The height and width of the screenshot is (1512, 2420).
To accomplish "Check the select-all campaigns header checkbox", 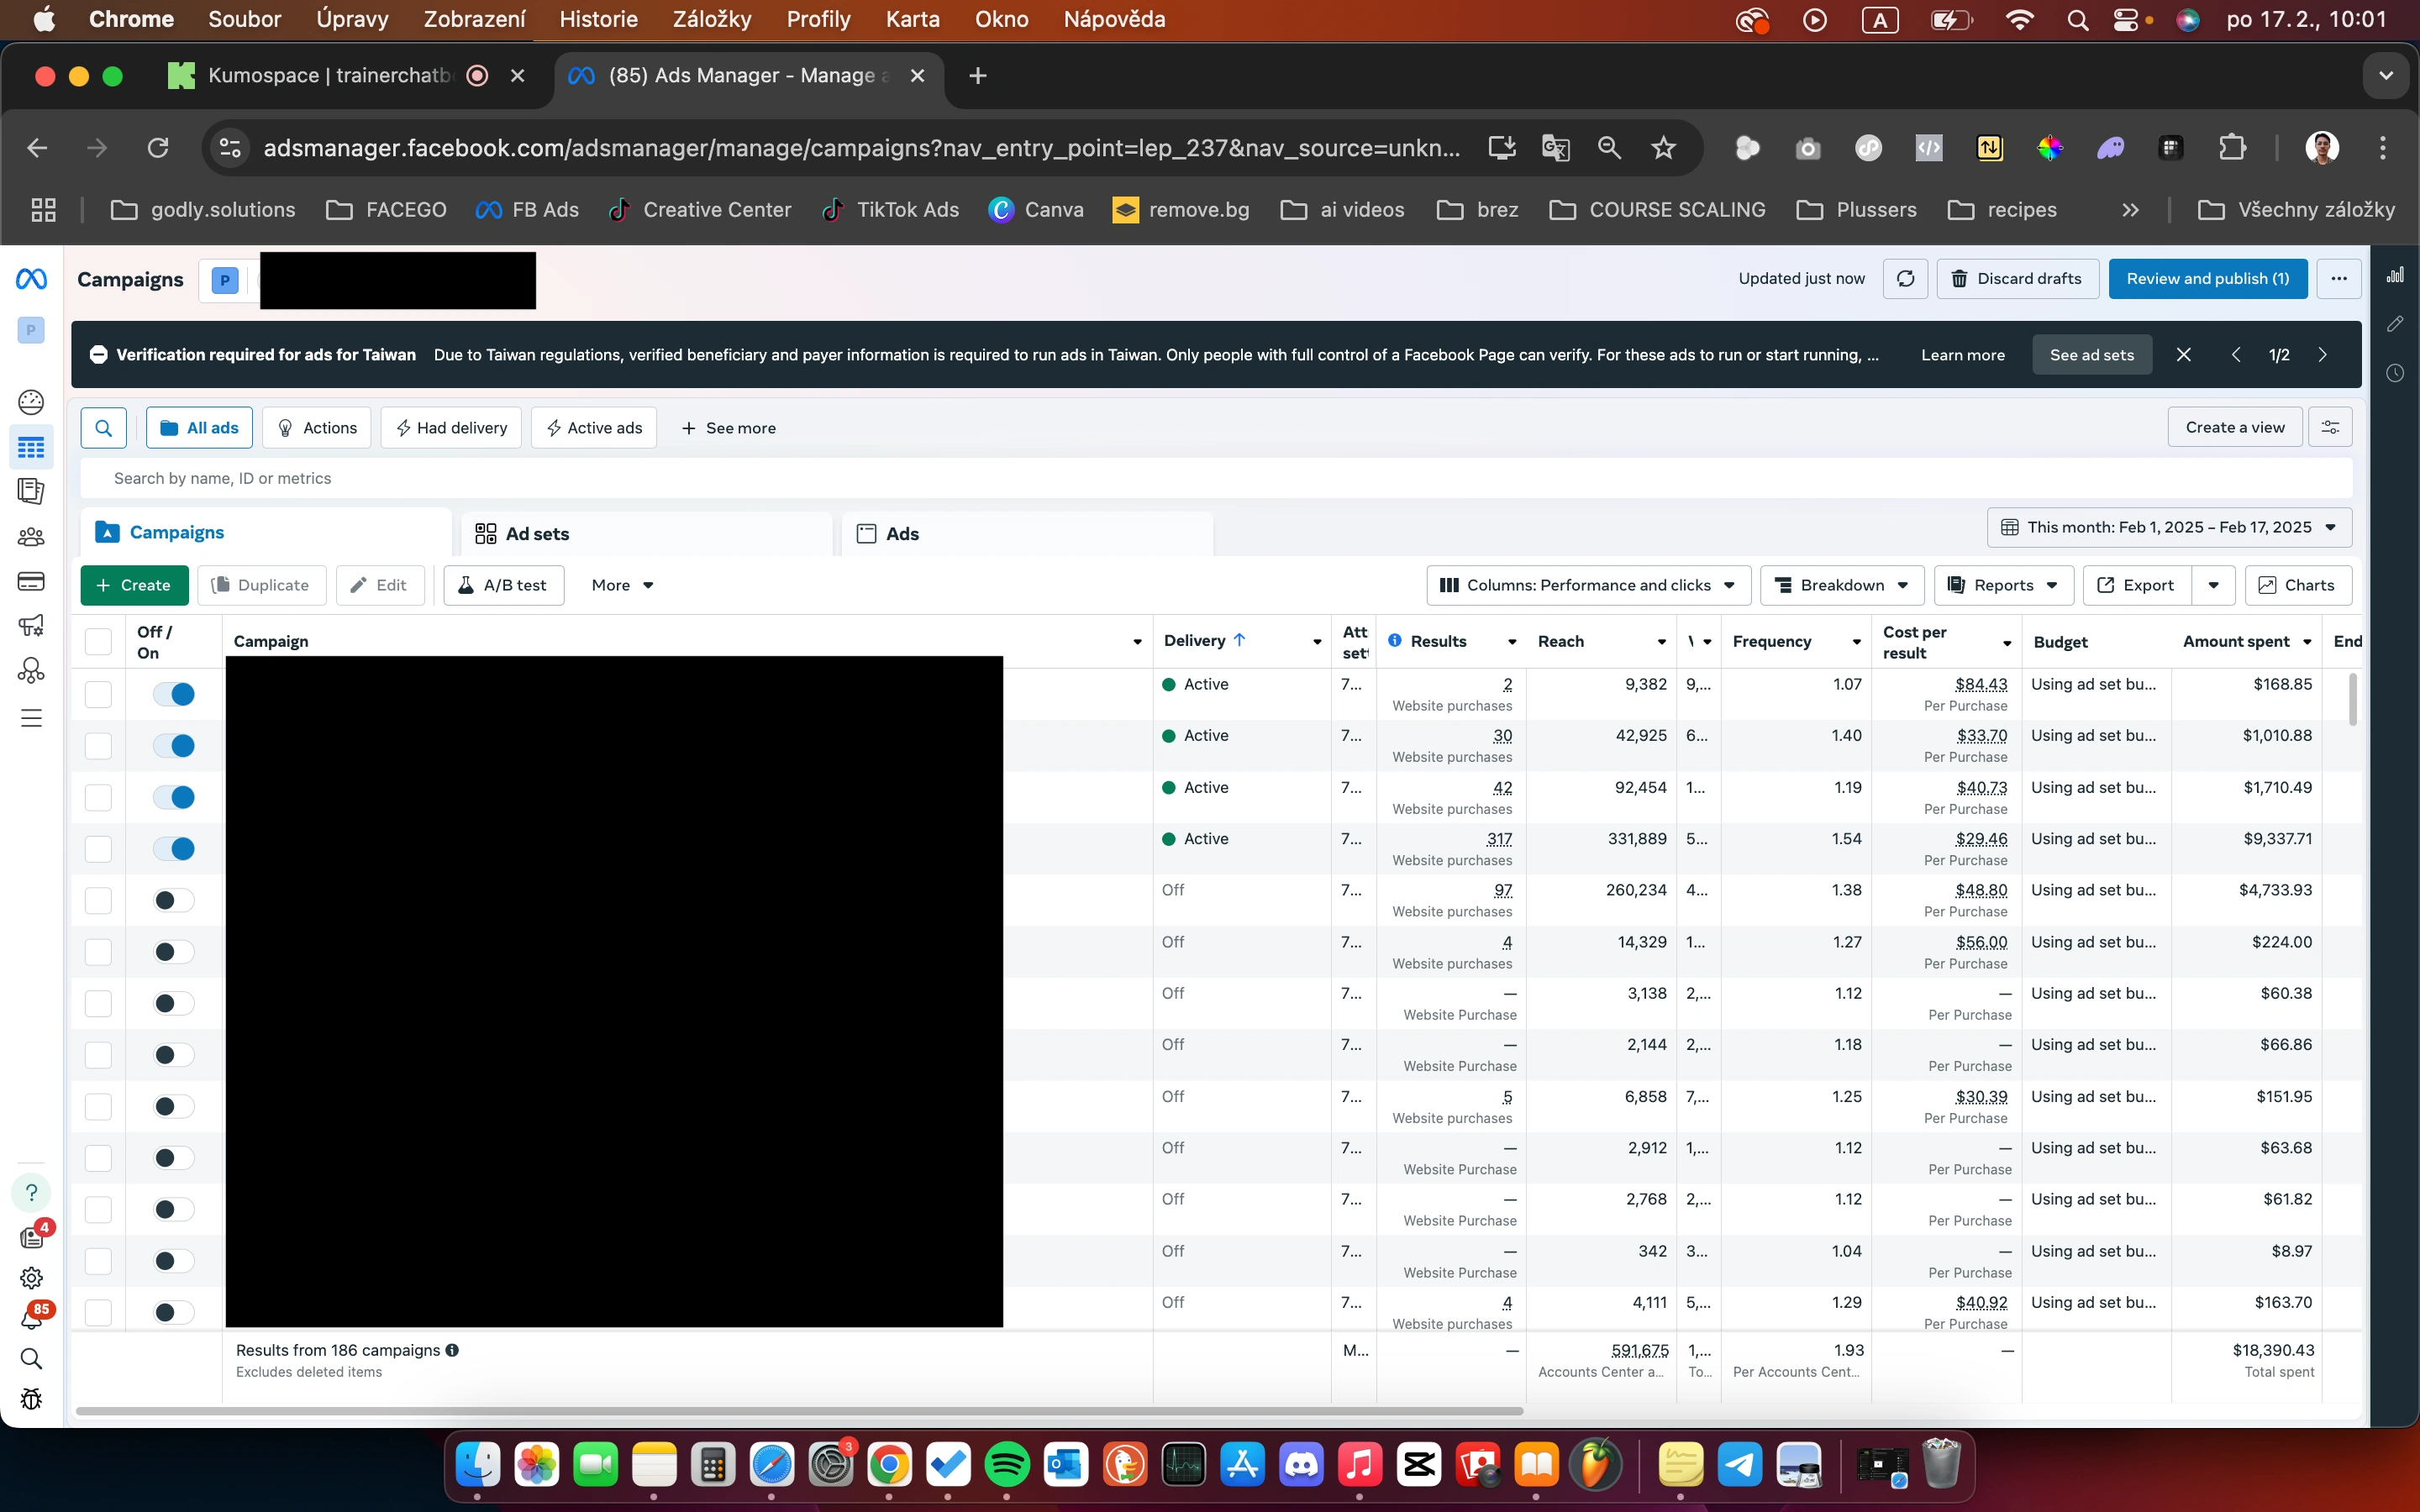I will (98, 642).
